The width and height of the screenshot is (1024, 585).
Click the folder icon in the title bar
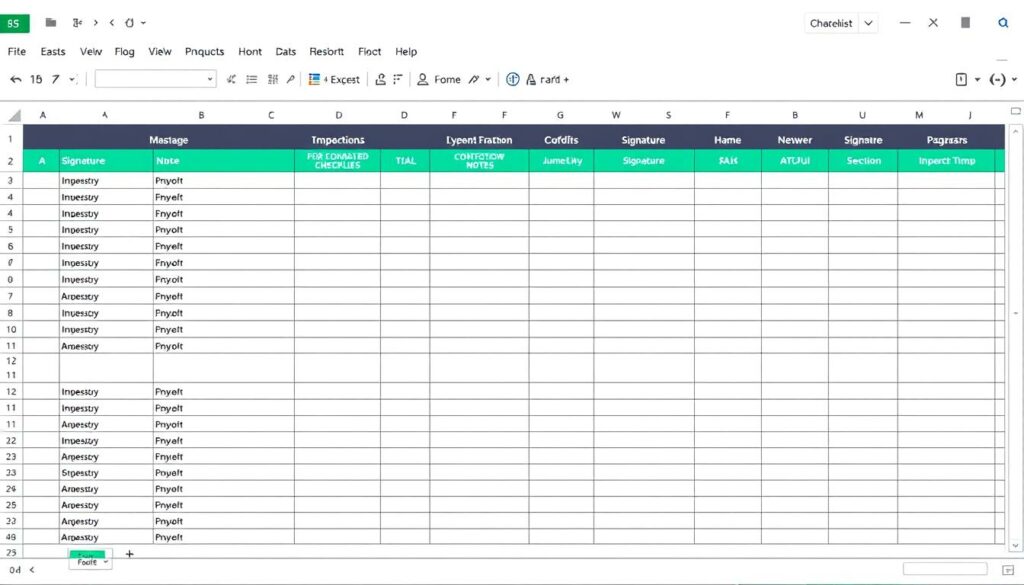(51, 22)
